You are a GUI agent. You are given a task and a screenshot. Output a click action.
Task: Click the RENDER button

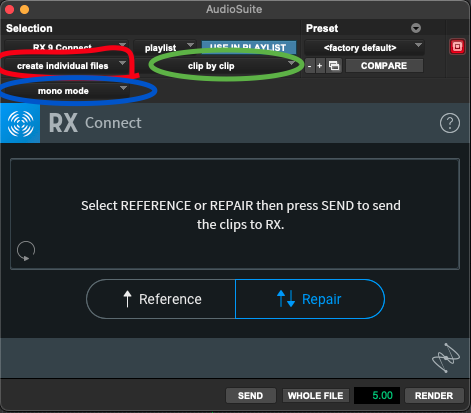pos(434,396)
